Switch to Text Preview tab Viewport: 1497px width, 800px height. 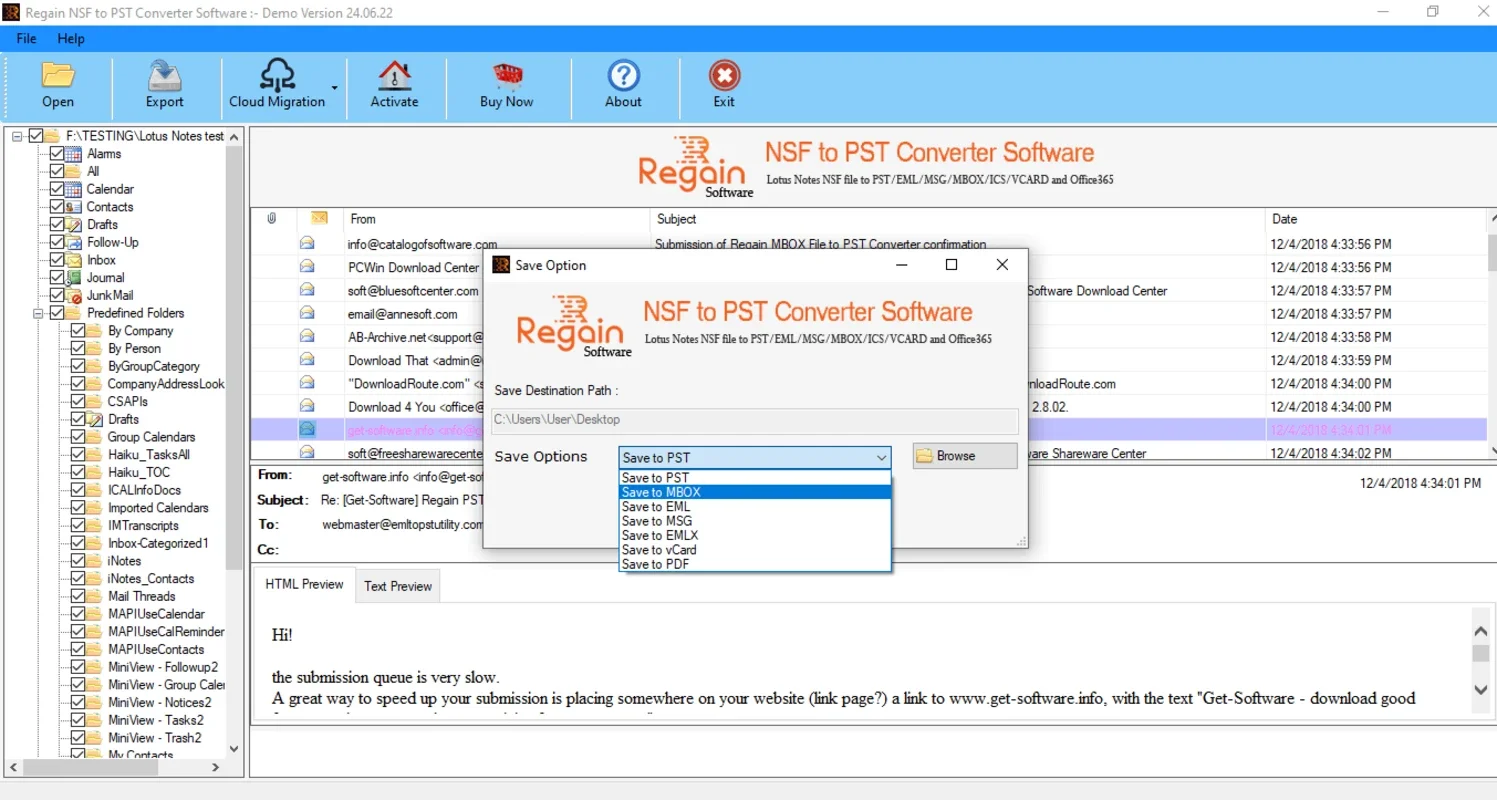[398, 586]
